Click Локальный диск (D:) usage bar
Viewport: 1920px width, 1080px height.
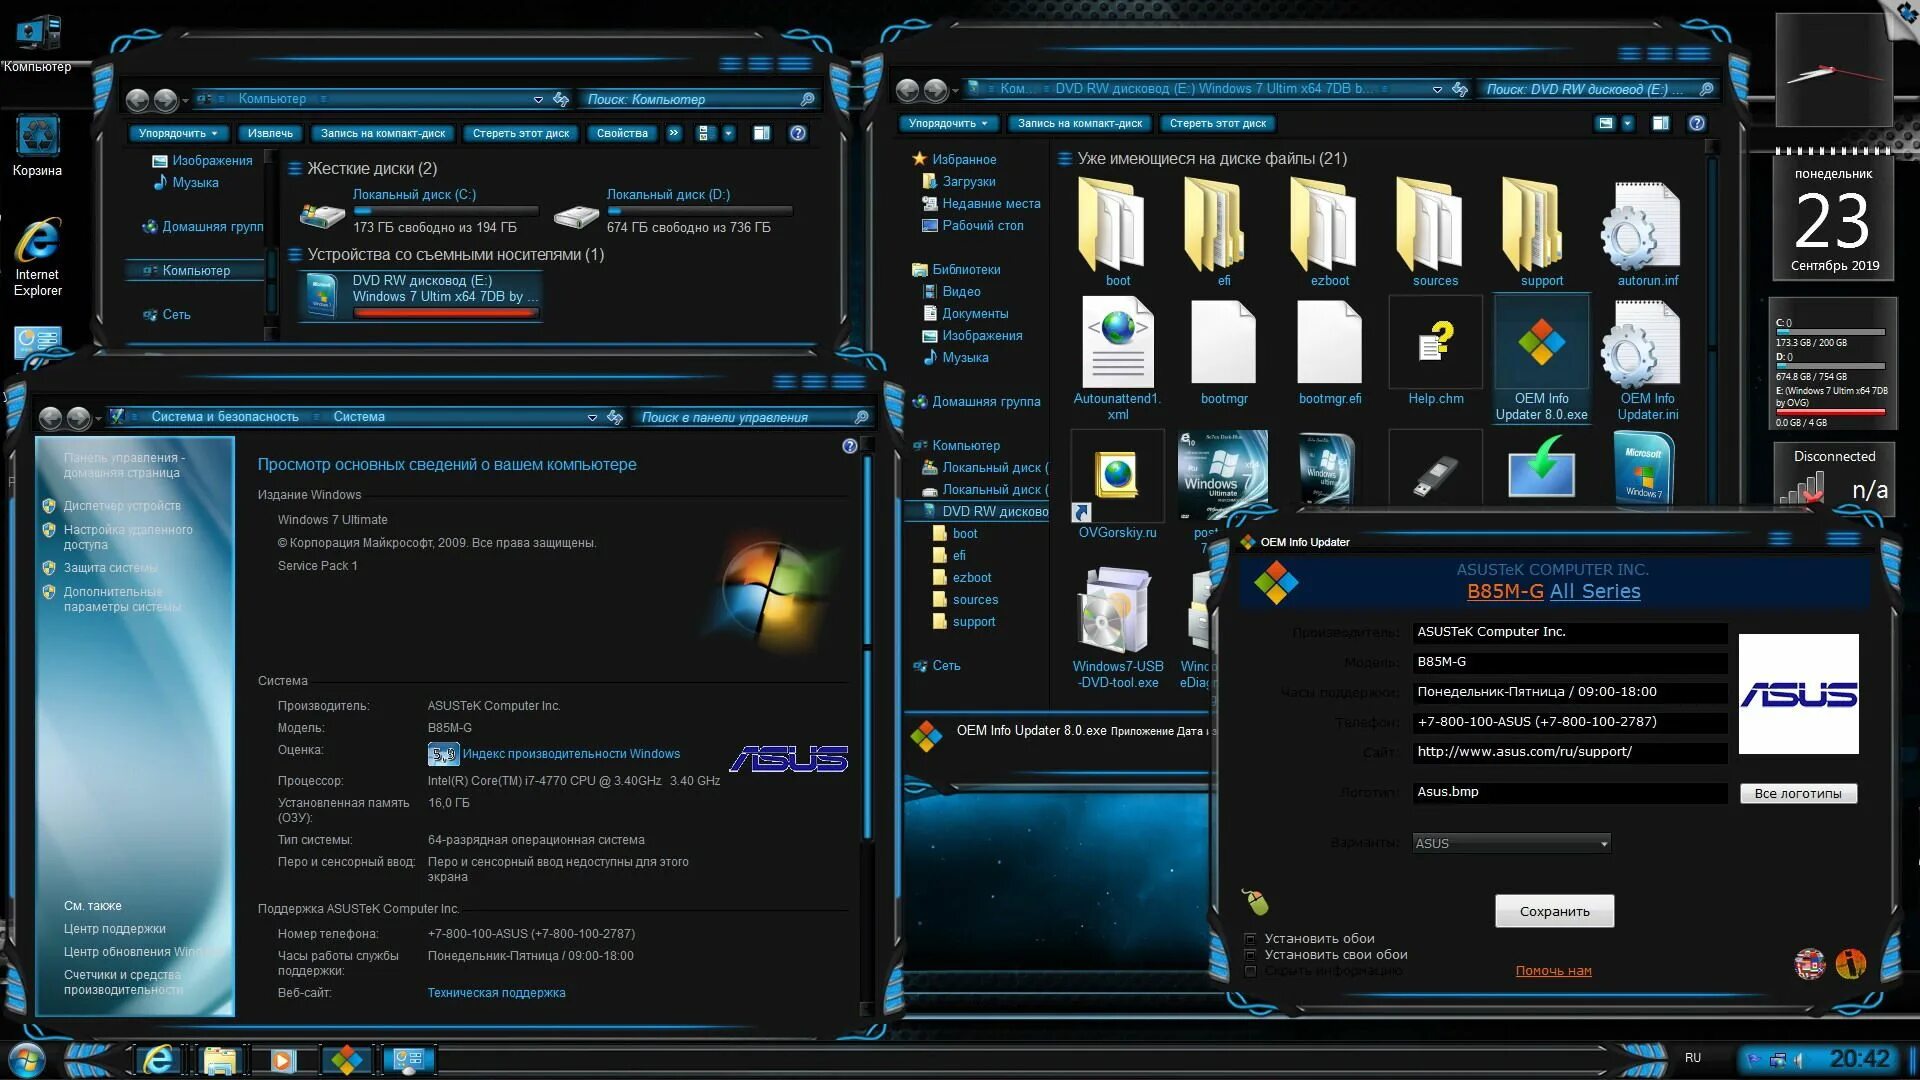tap(699, 211)
